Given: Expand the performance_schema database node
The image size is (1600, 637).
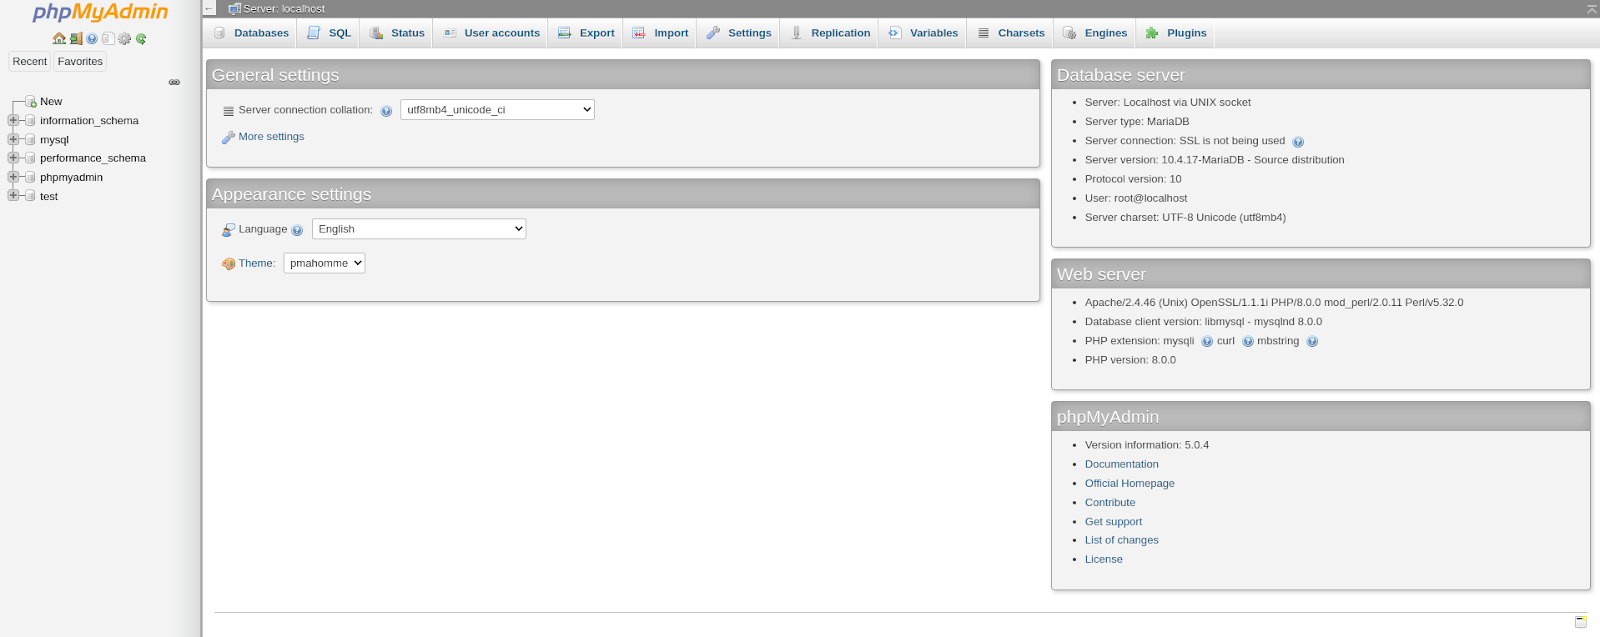Looking at the screenshot, I should (x=14, y=158).
